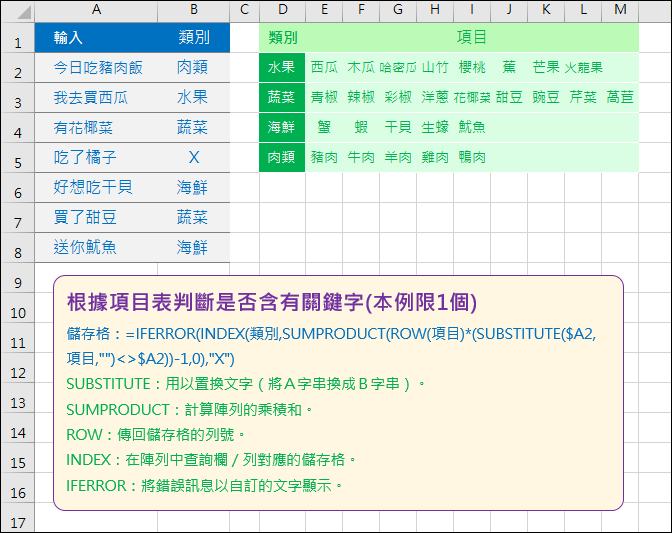Viewport: 672px width, 533px height.
Task: Select column M header
Action: (620, 10)
